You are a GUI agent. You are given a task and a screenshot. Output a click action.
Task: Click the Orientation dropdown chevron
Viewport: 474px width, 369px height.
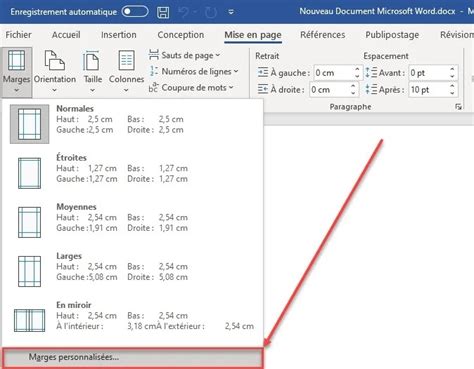click(x=54, y=90)
